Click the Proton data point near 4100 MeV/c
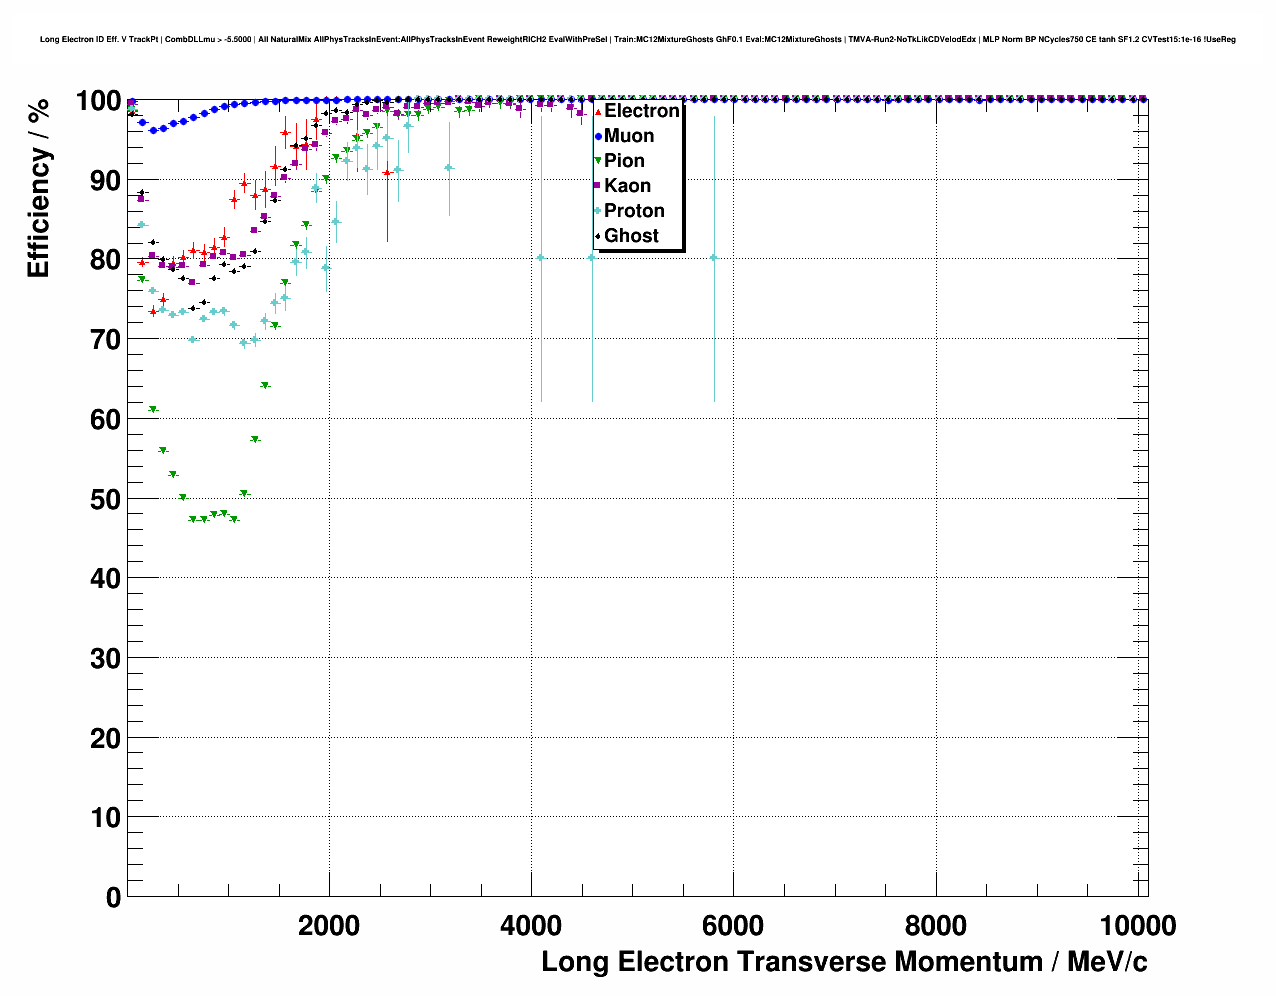The width and height of the screenshot is (1276, 996). [x=541, y=257]
